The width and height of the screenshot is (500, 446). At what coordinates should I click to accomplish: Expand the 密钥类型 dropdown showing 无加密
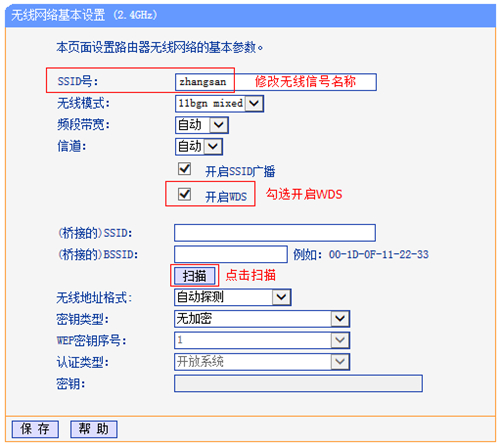pyautogui.click(x=262, y=319)
